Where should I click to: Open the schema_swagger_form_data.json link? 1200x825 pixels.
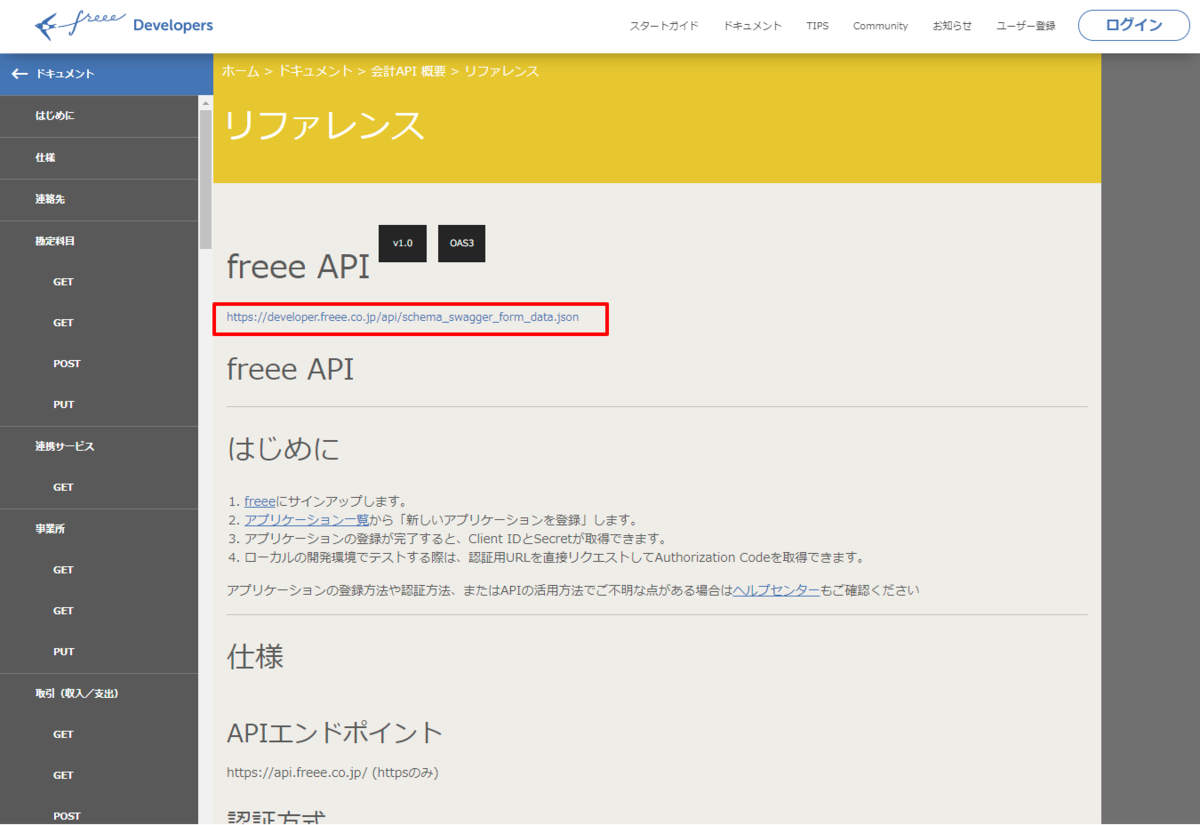click(x=402, y=317)
